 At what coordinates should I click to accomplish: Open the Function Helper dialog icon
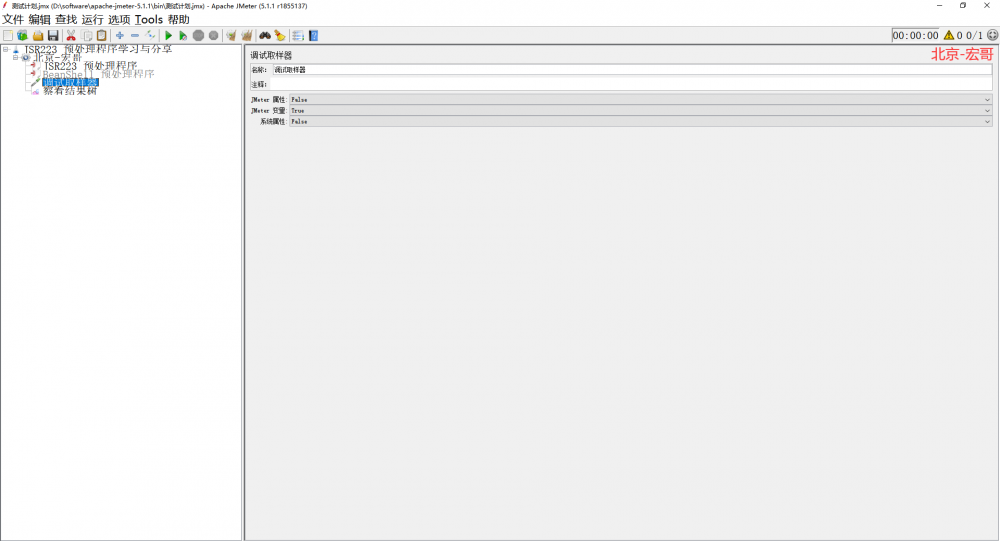(x=298, y=36)
